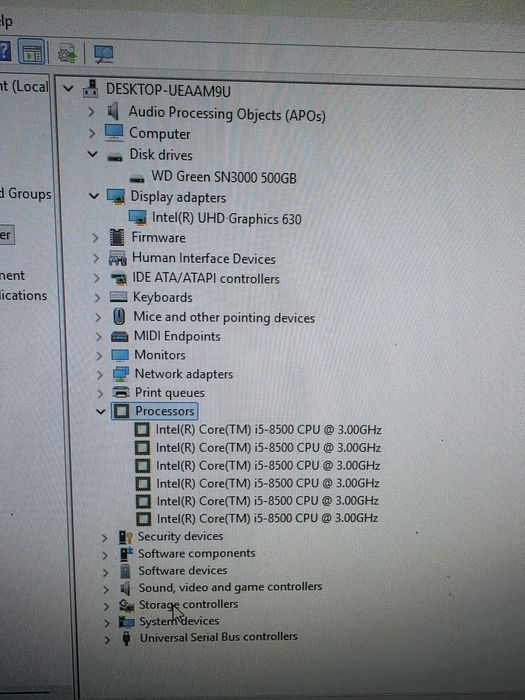525x700 pixels.
Task: Collapse the DESKTOP-UEAAM9U root node
Action: [x=68, y=88]
